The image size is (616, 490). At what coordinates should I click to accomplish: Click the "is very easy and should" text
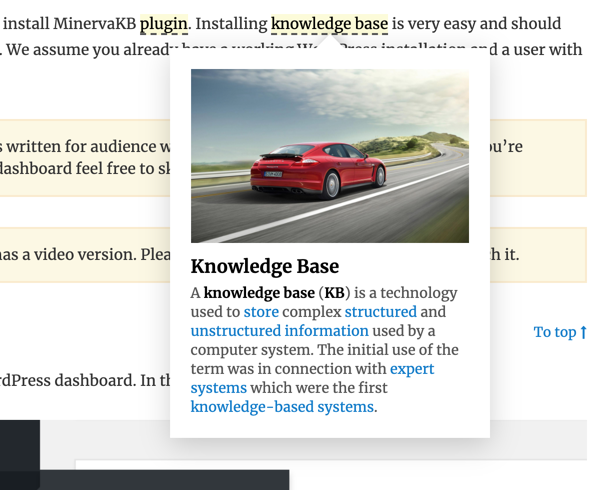[476, 24]
